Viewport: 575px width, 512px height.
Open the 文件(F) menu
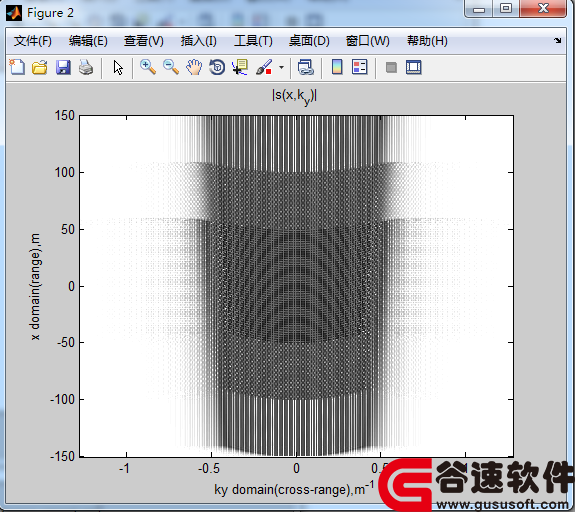point(33,41)
